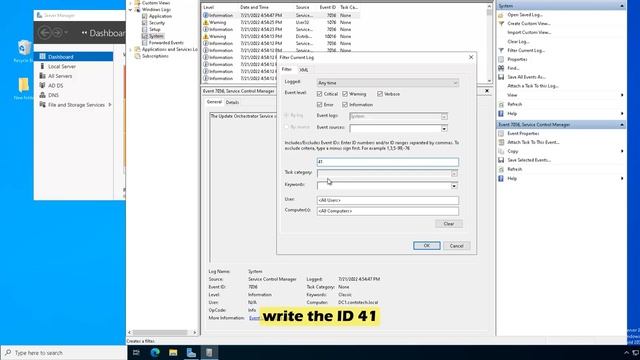The width and height of the screenshot is (640, 360).
Task: Select Setup log in tree
Action: coord(154,29)
